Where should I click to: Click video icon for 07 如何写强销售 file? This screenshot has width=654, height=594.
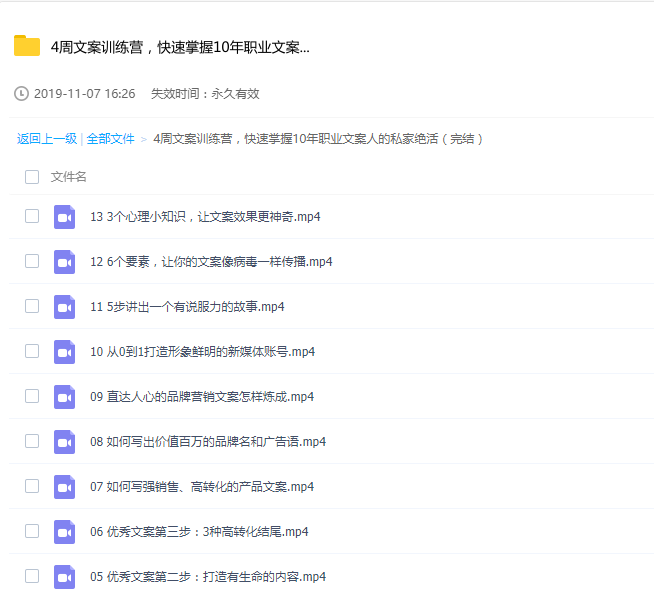click(64, 487)
